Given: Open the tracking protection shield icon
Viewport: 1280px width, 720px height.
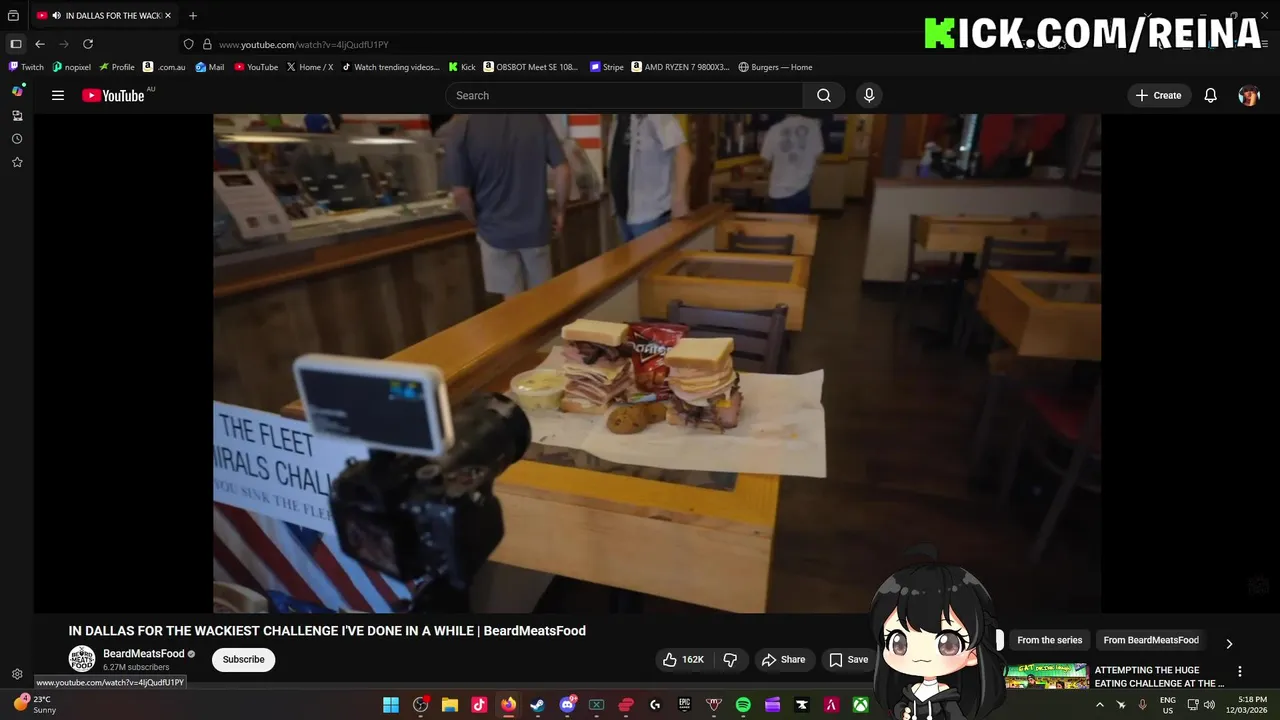Looking at the screenshot, I should pyautogui.click(x=188, y=44).
